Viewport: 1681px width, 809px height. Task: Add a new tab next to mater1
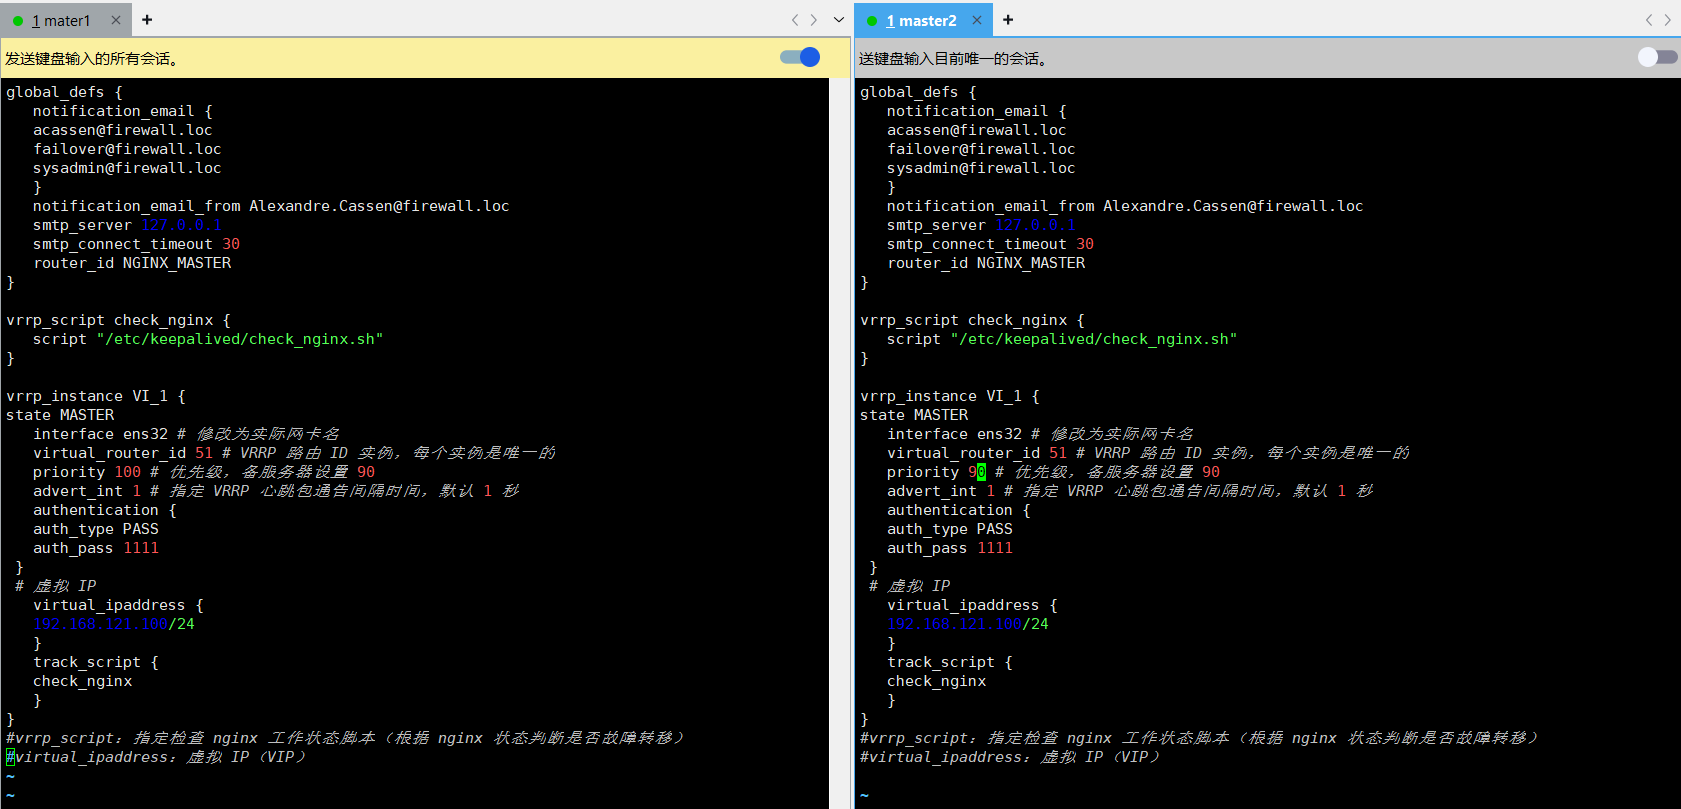tap(147, 20)
